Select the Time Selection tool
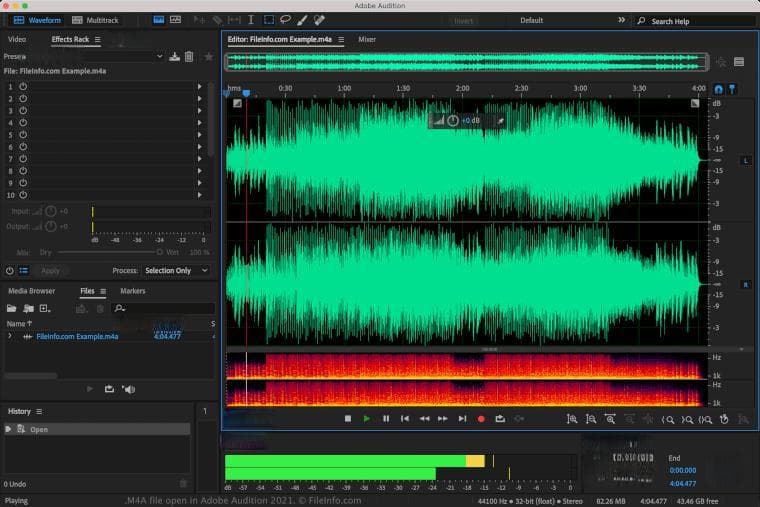Image resolution: width=760 pixels, height=507 pixels. (x=251, y=20)
